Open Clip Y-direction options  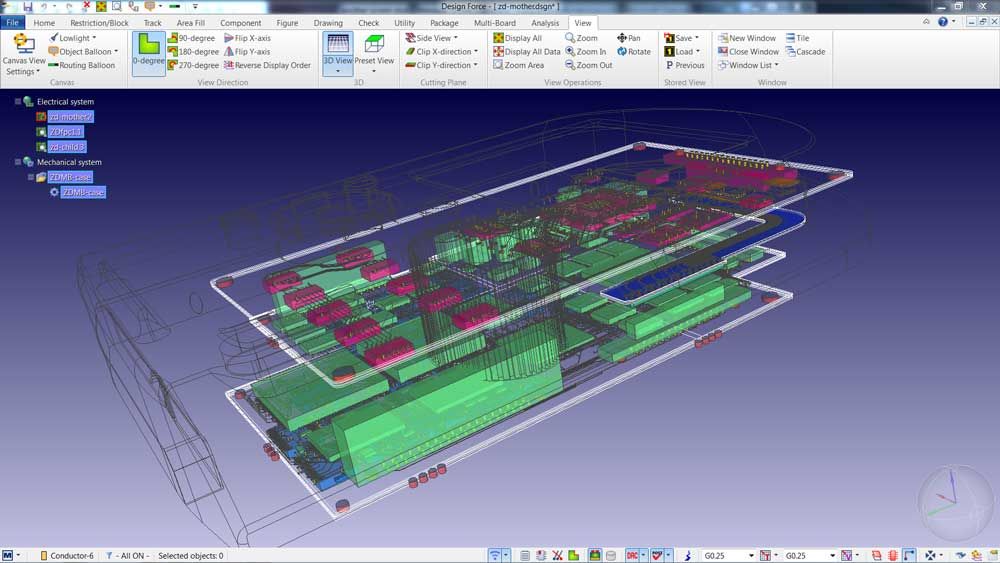pos(442,65)
